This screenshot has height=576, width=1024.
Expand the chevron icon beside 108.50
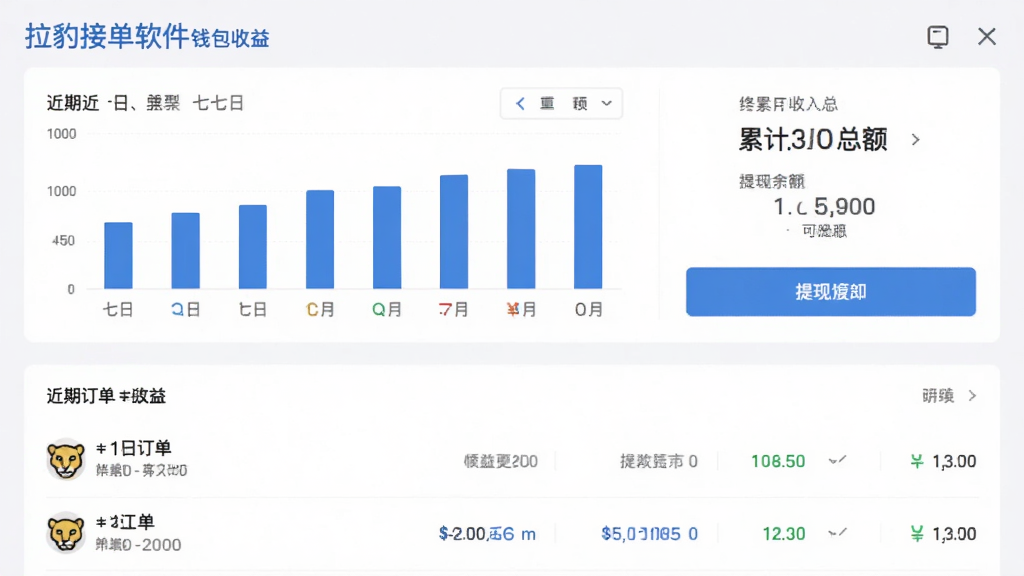[837, 461]
